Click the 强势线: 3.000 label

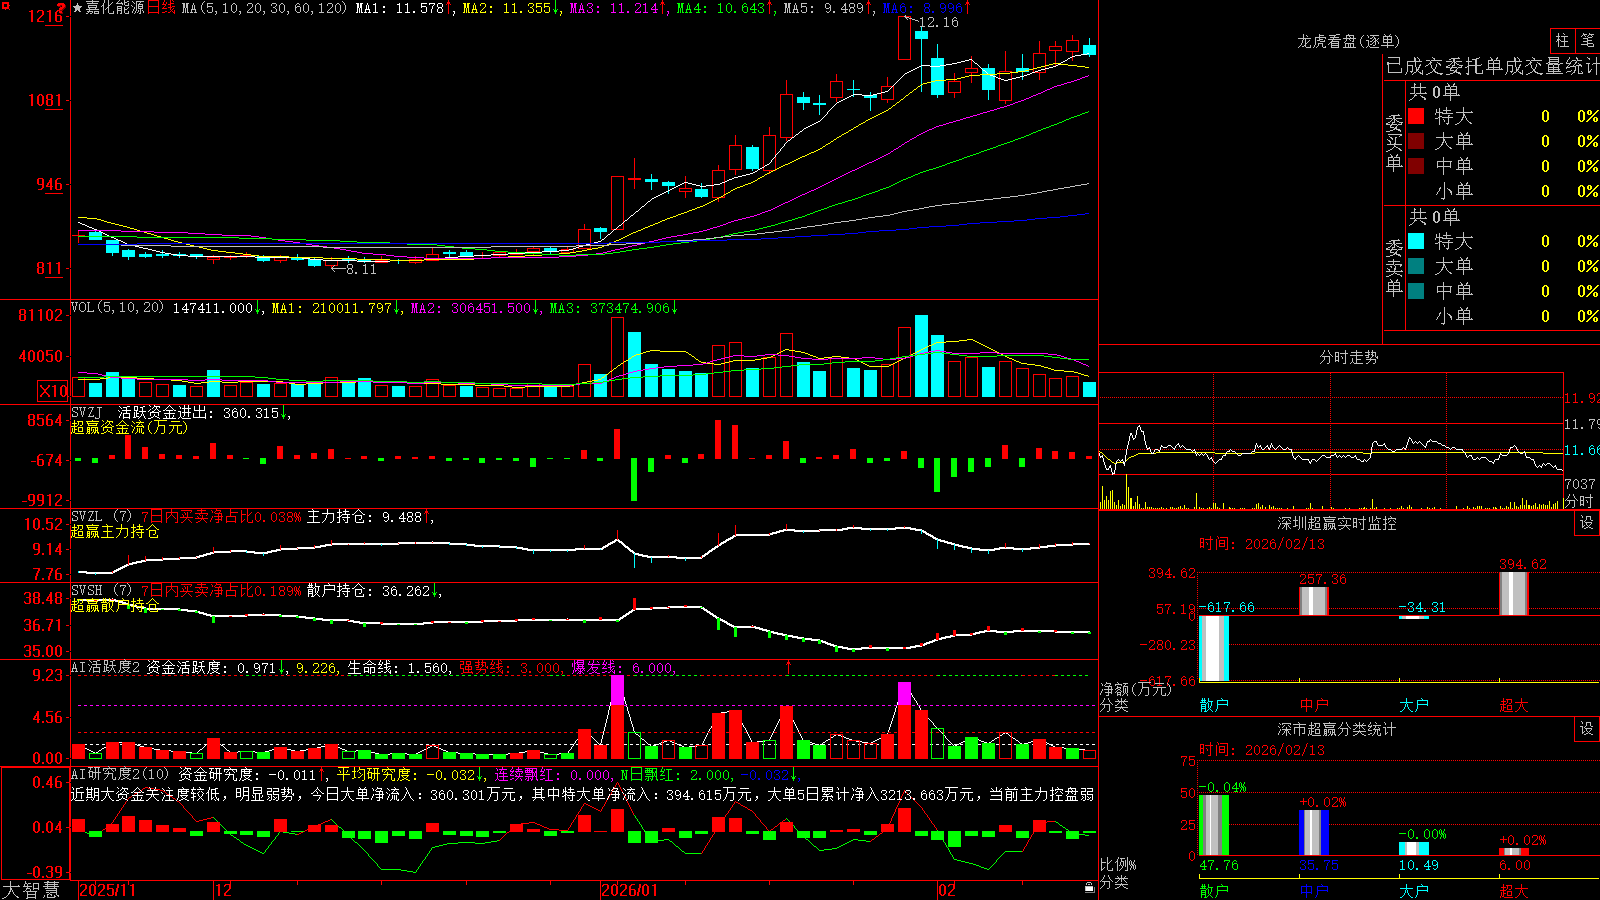[510, 667]
